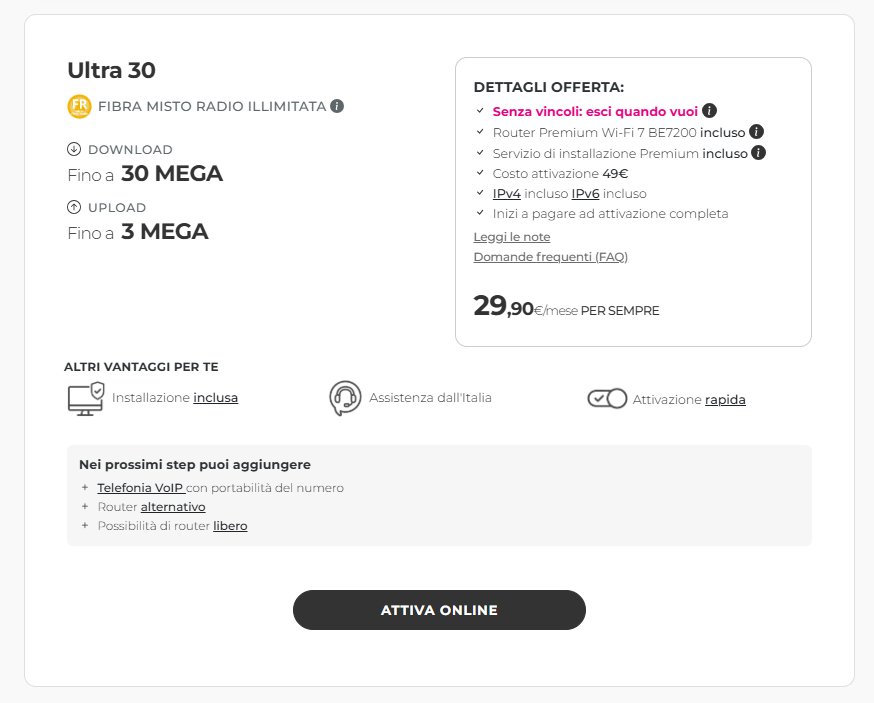This screenshot has width=874, height=703.
Task: Open info icon beside Fibra Misto Radio Illimitata
Action: (x=337, y=106)
